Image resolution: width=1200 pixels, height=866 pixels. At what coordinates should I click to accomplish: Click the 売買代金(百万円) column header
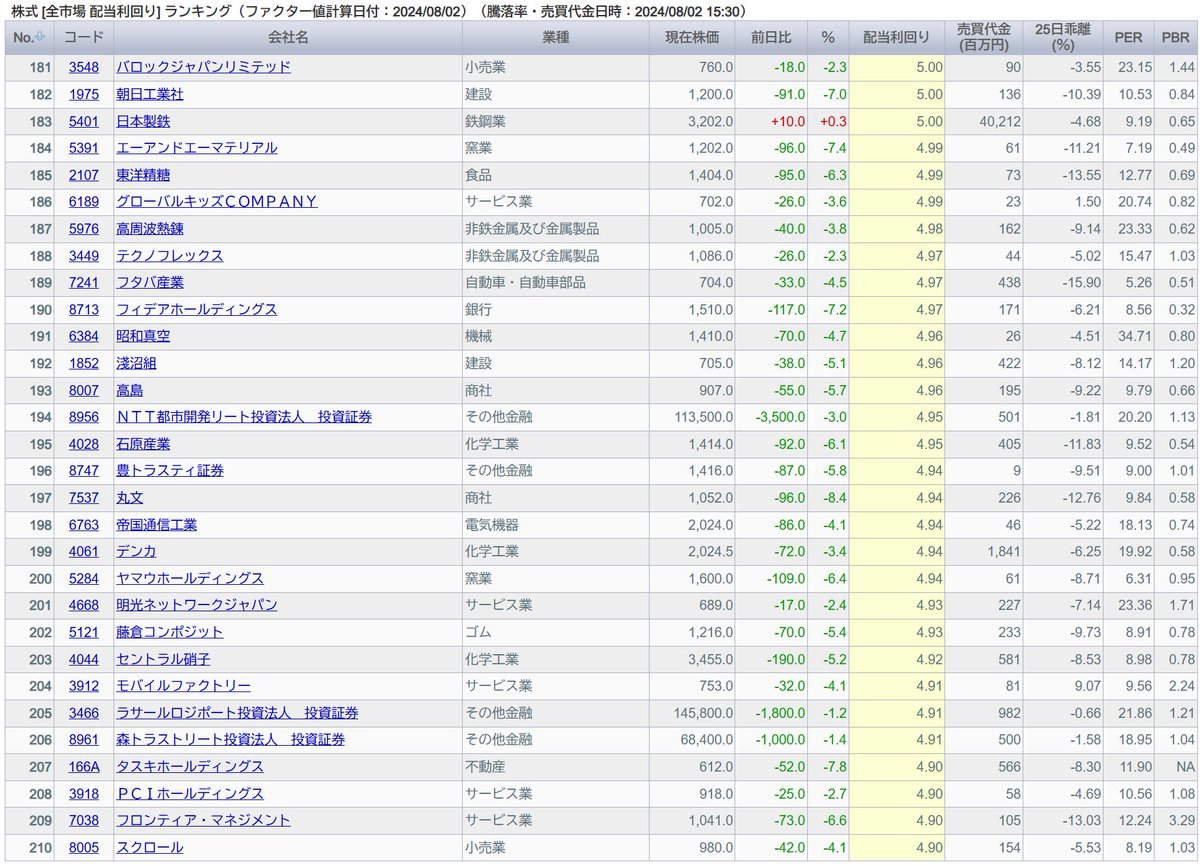(x=985, y=37)
